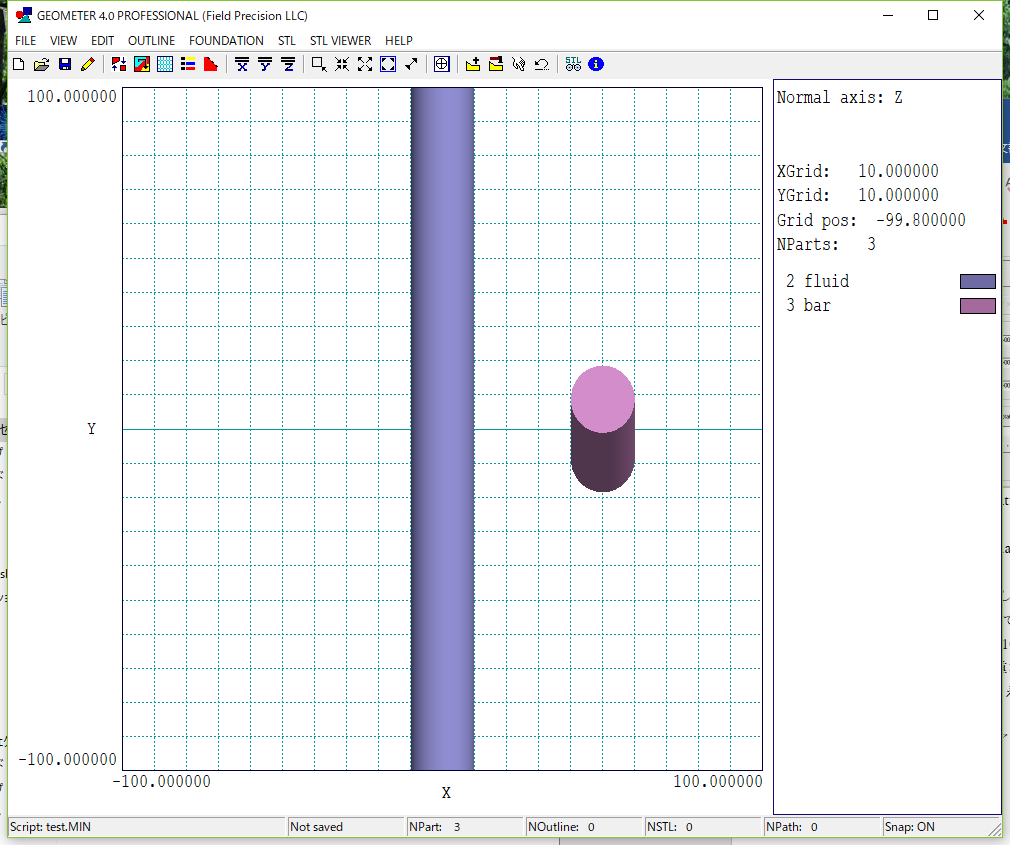The width and height of the screenshot is (1010, 845).
Task: Click the 'Normal axis: Z' label
Action: pyautogui.click(x=839, y=98)
